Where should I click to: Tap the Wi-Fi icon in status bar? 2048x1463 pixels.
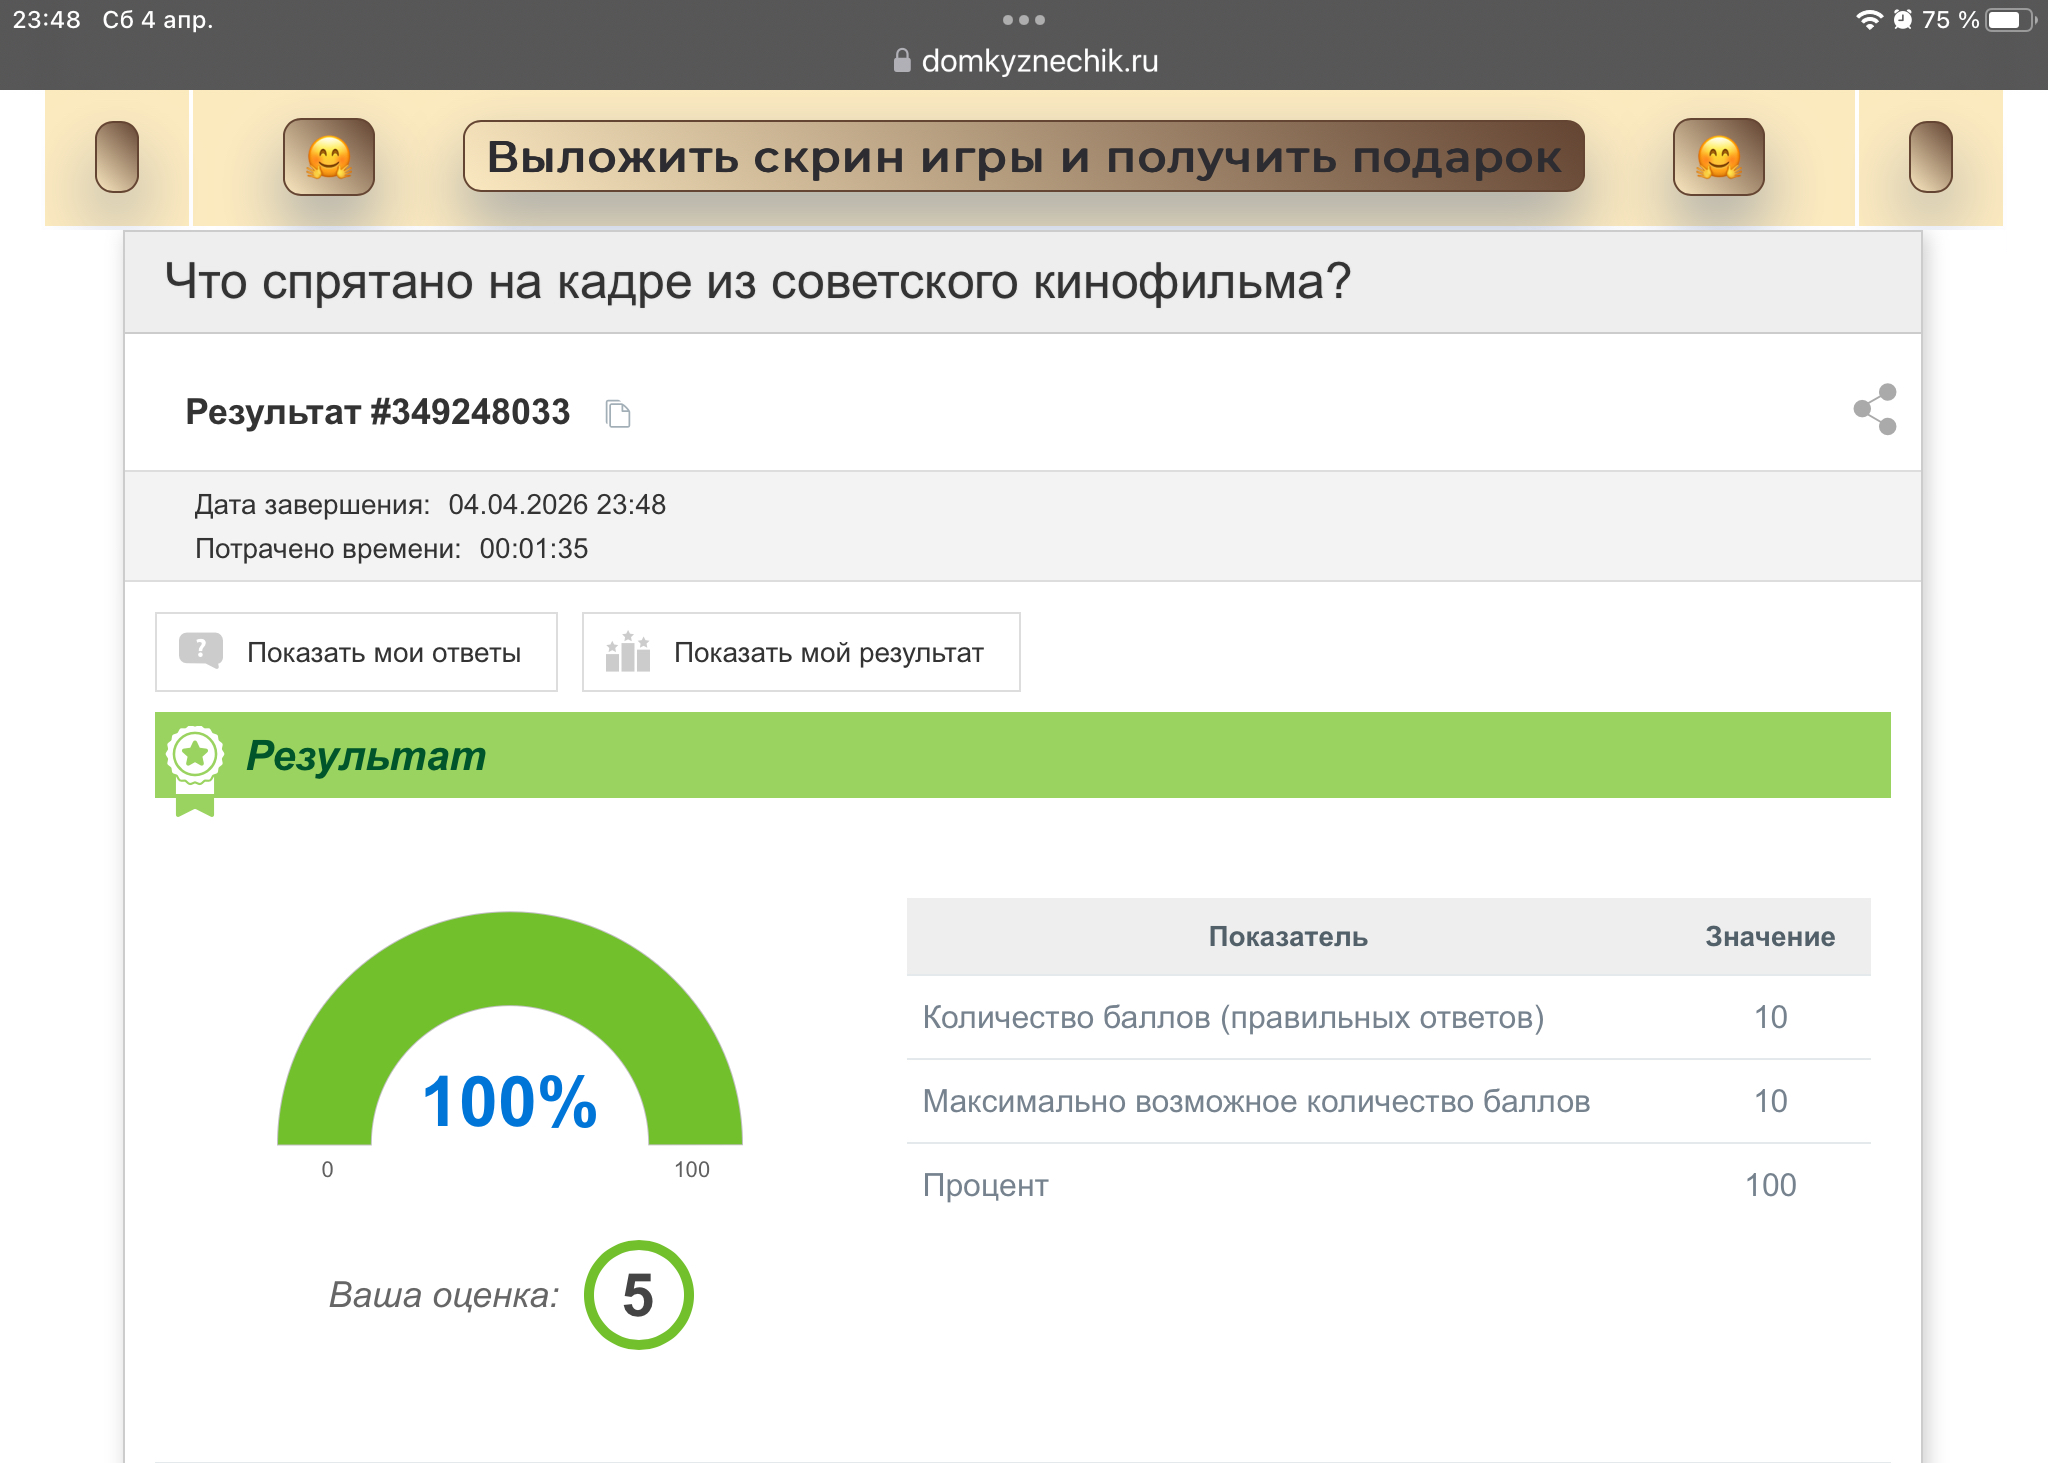point(1868,20)
